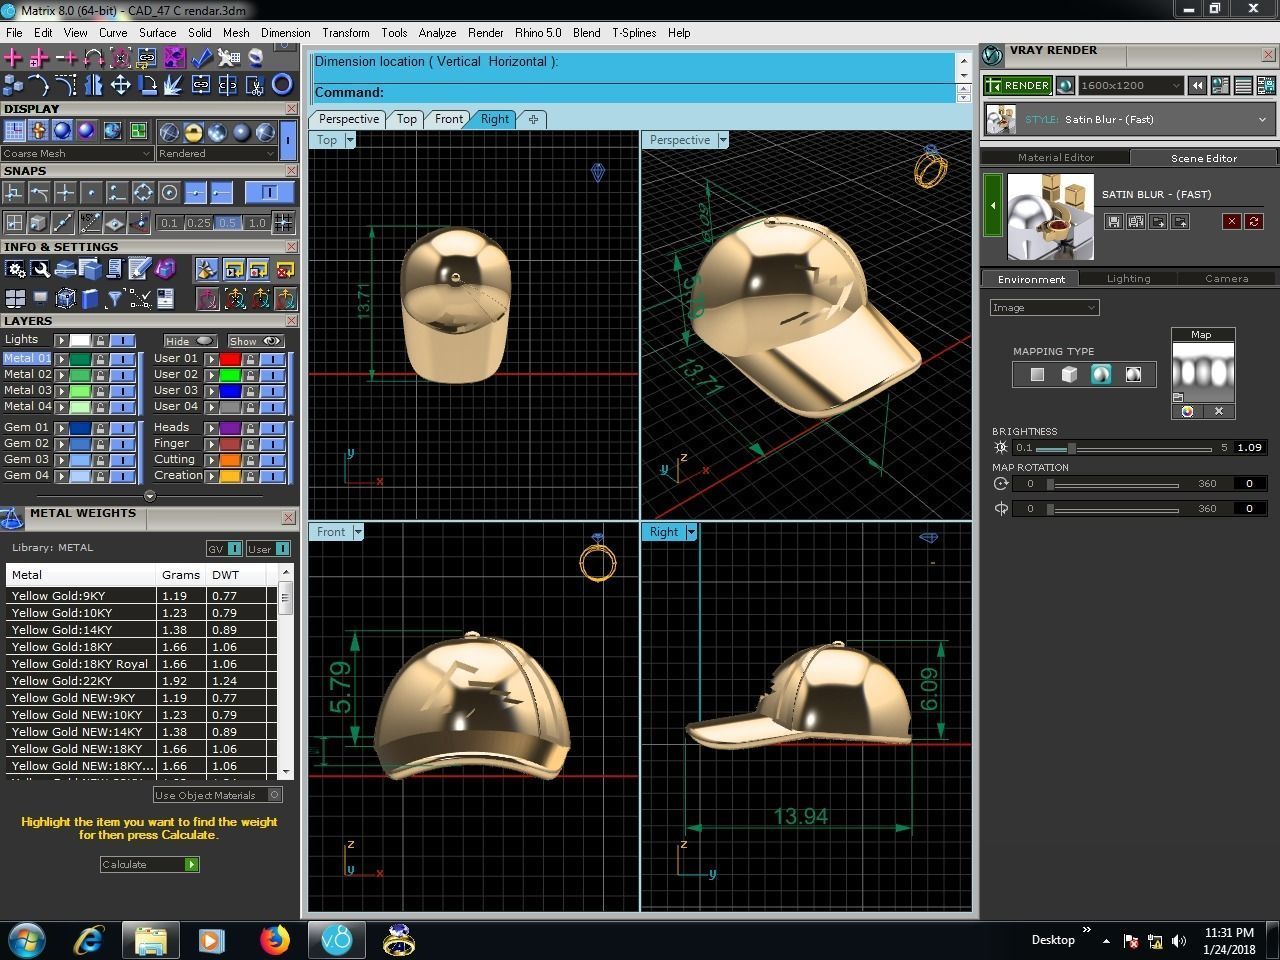
Task: Click the three blue cubes icon
Action: coord(13,85)
